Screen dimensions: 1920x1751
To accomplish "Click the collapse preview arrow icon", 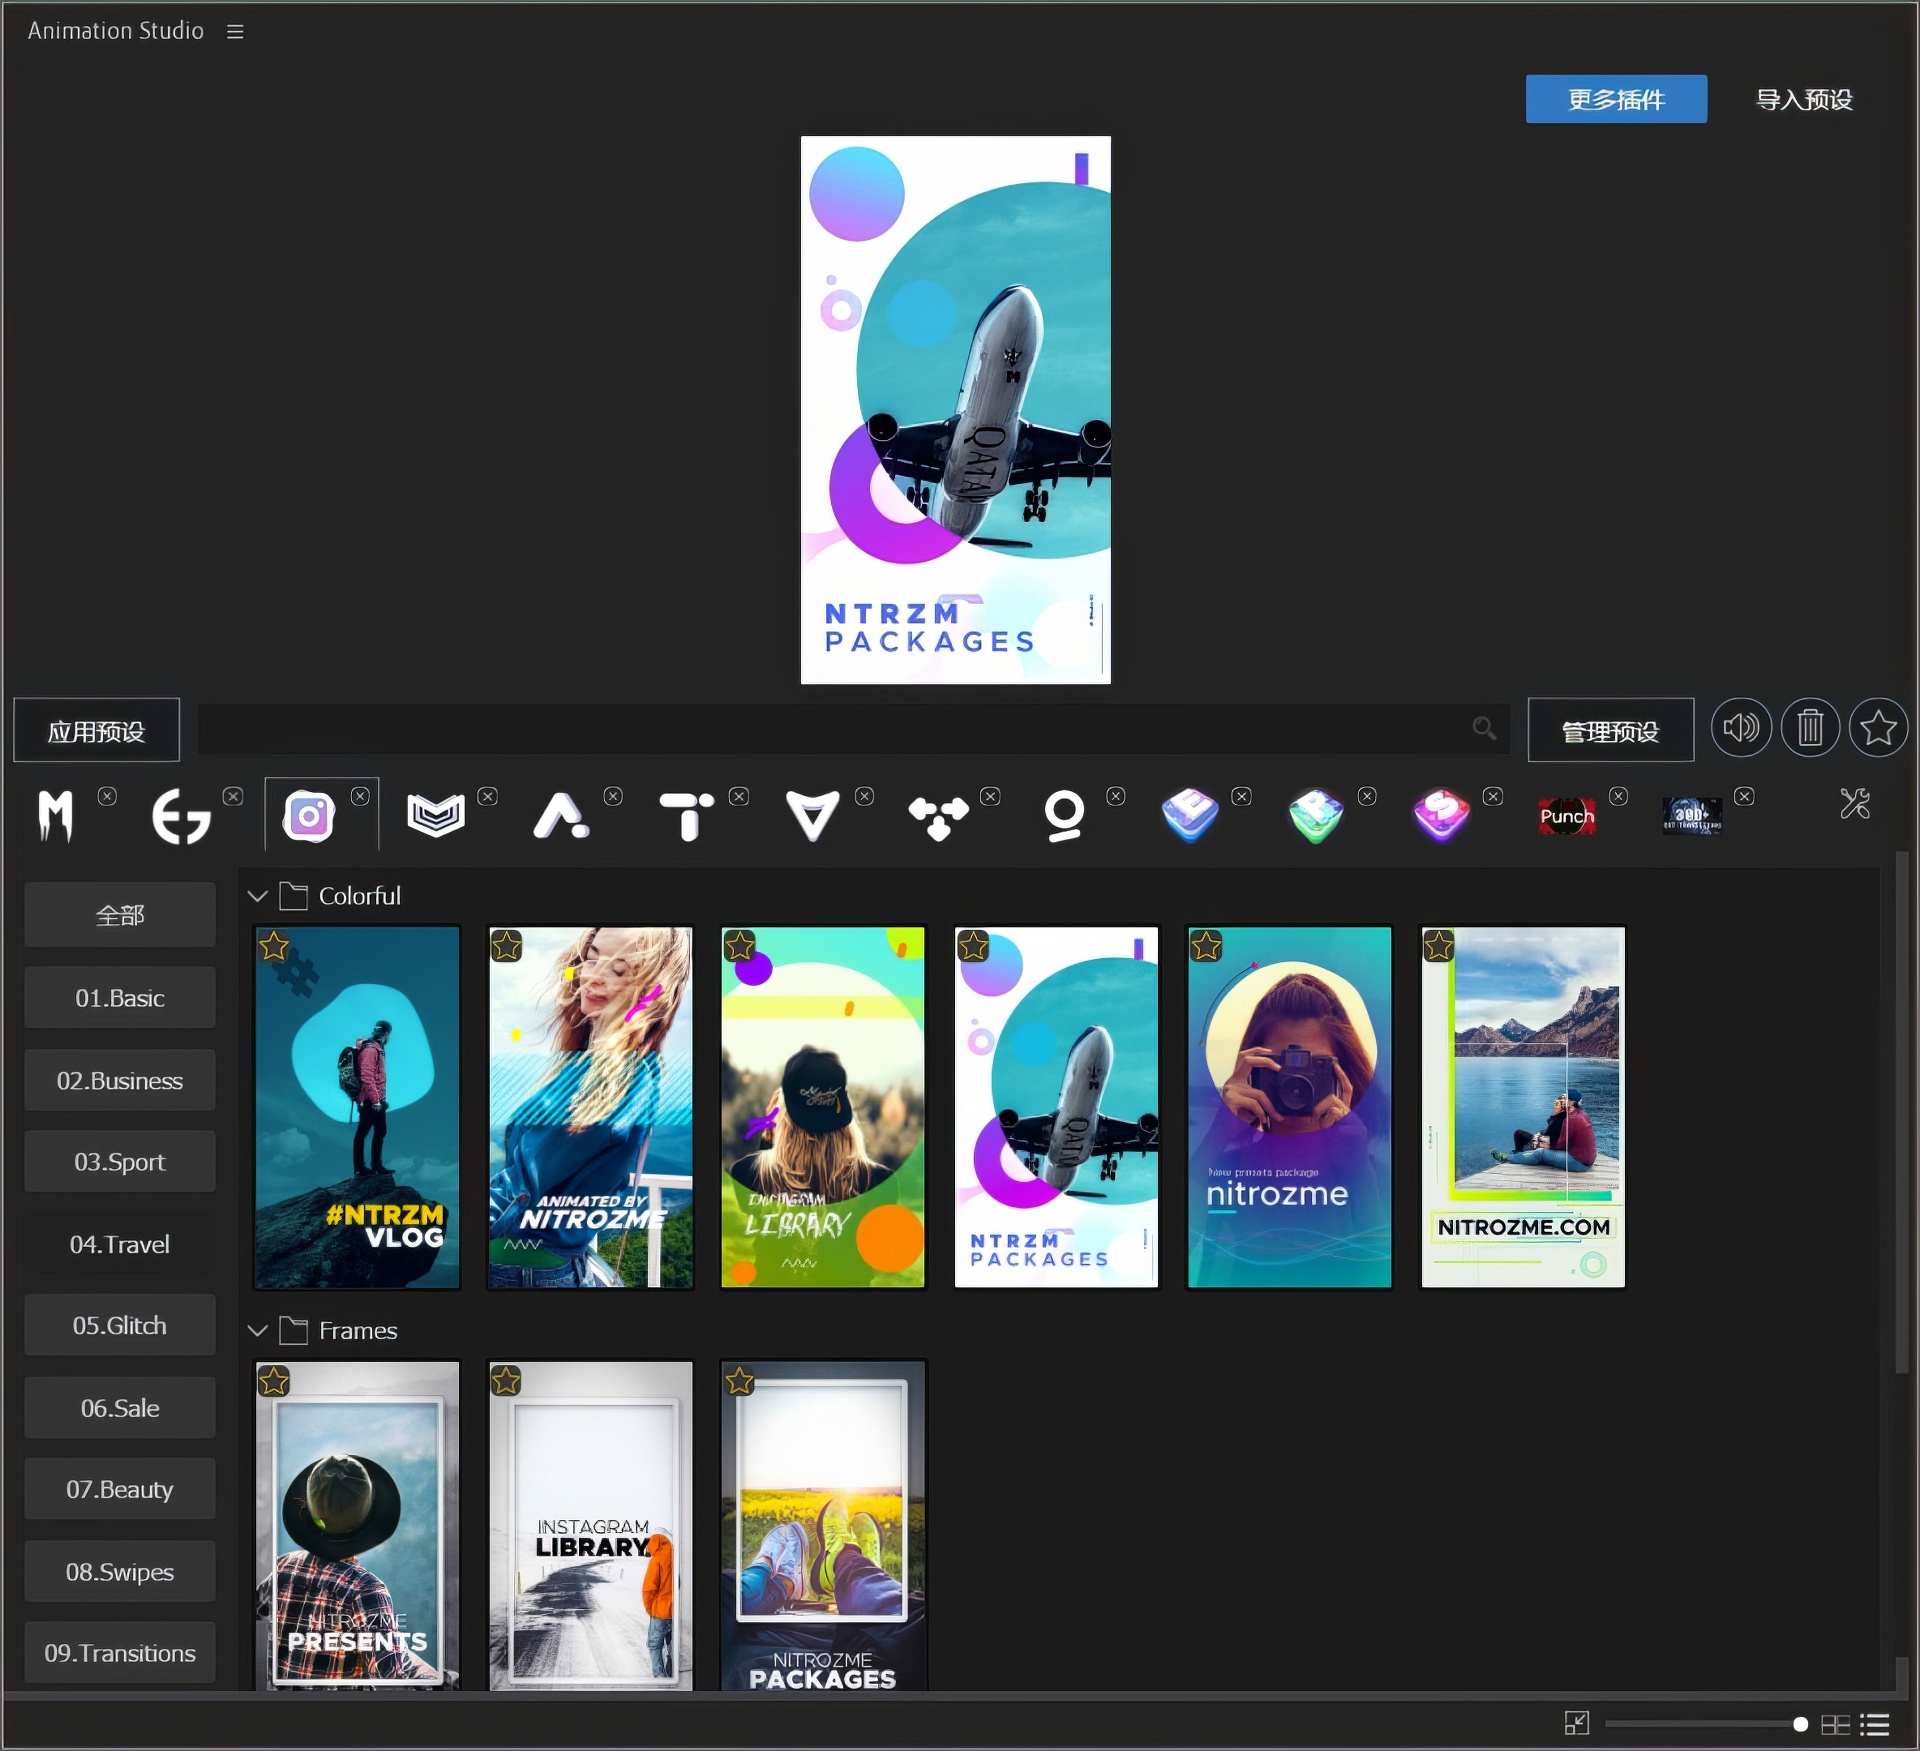I will click(1576, 1723).
